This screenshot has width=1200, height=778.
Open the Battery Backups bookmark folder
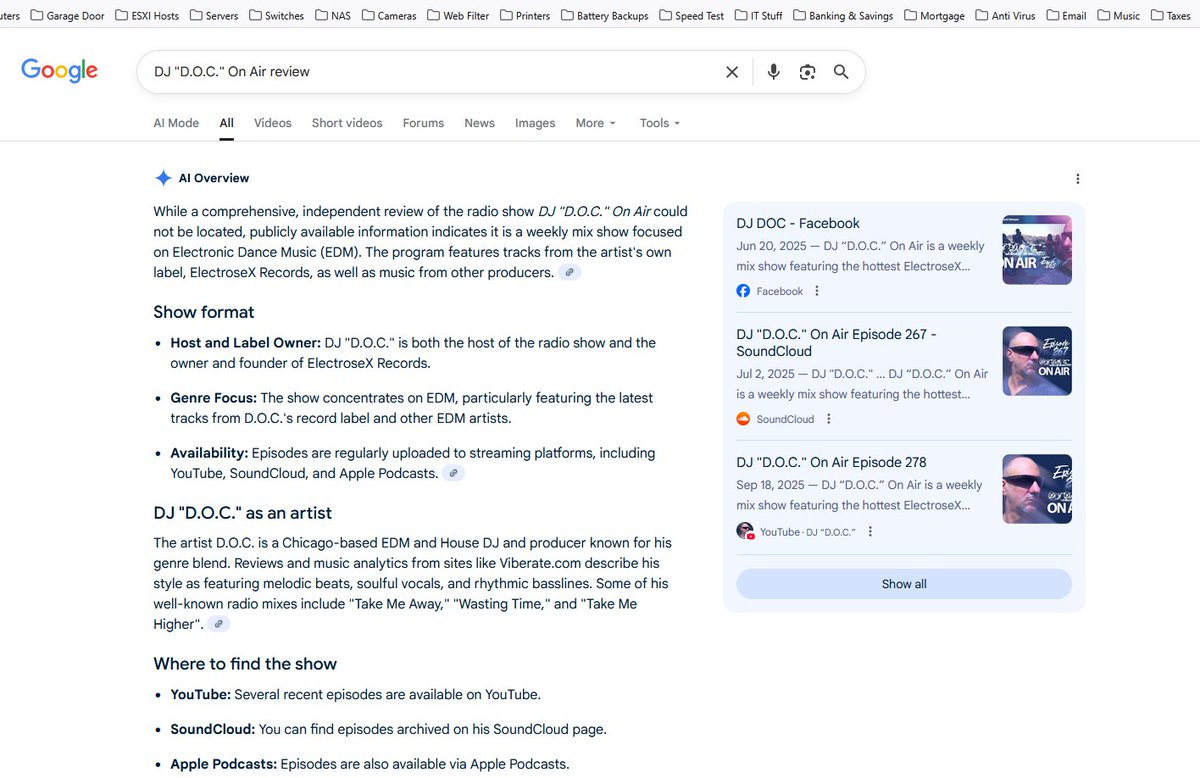pos(605,16)
